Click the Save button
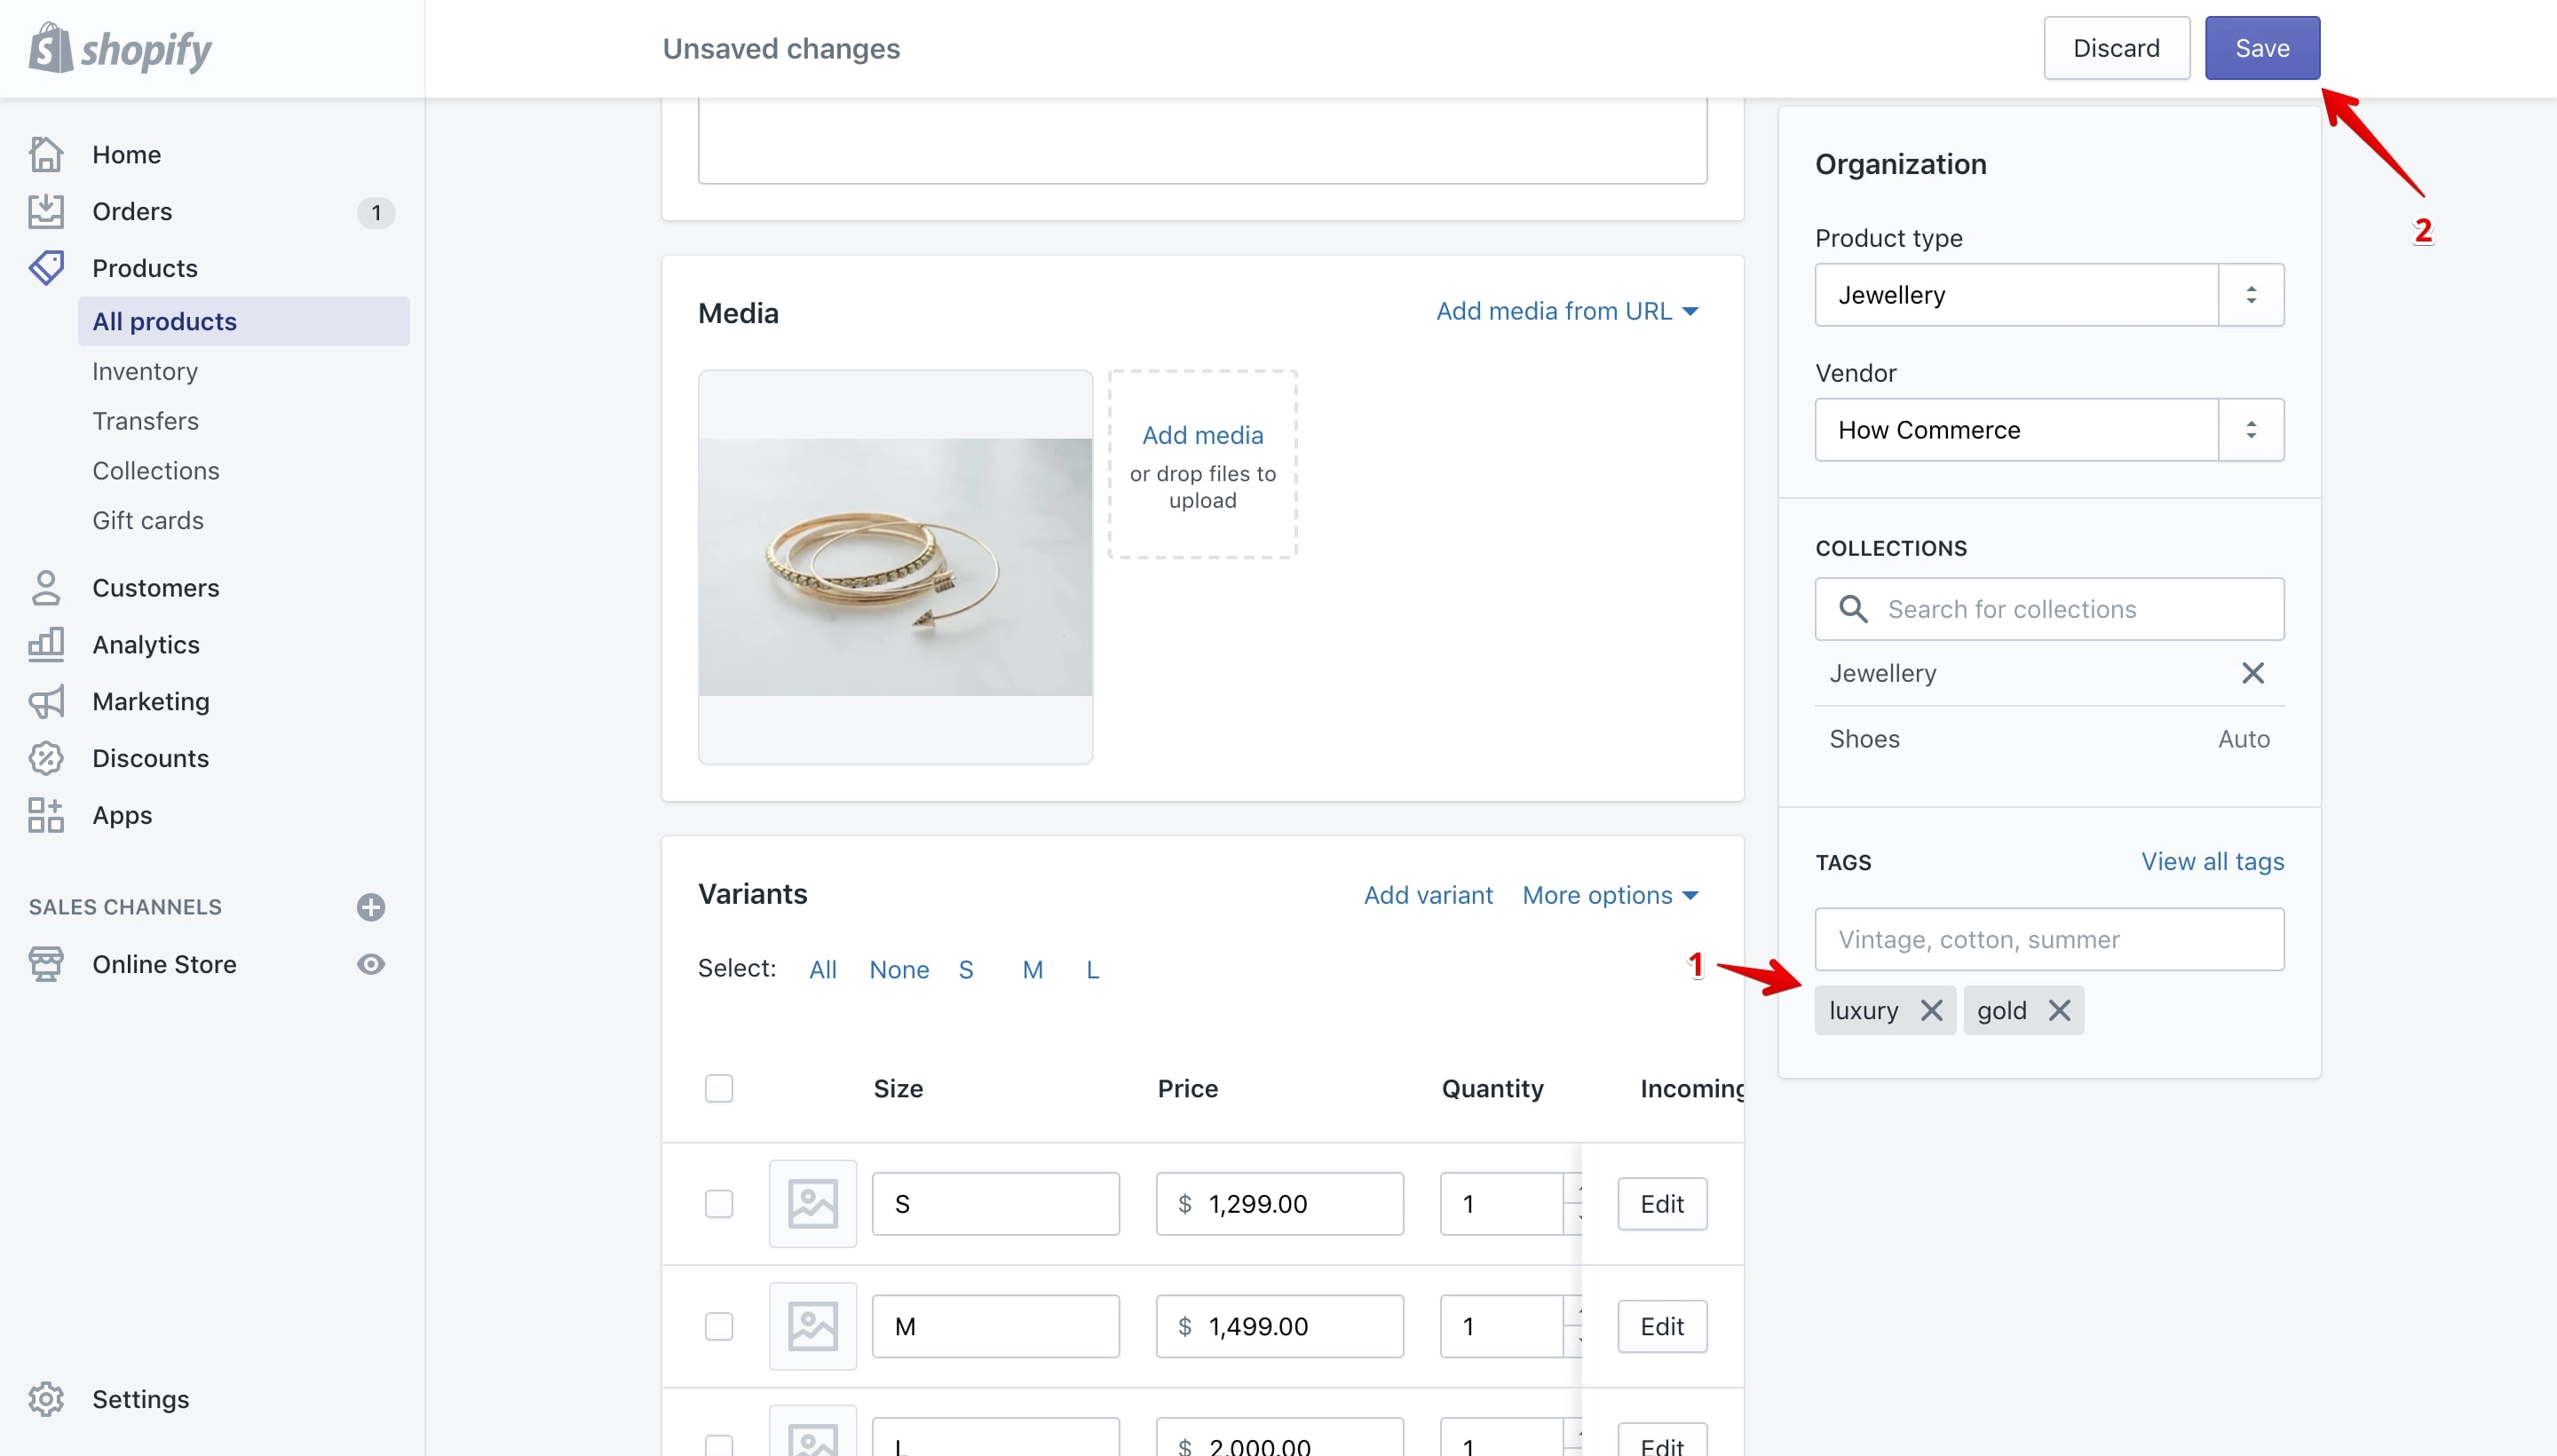 point(2262,48)
